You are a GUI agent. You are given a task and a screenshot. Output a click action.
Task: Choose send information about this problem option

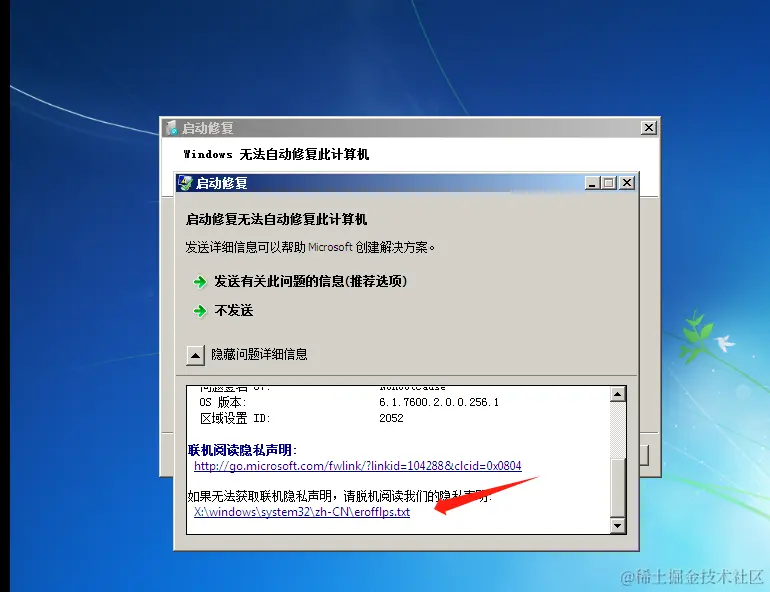tap(310, 281)
